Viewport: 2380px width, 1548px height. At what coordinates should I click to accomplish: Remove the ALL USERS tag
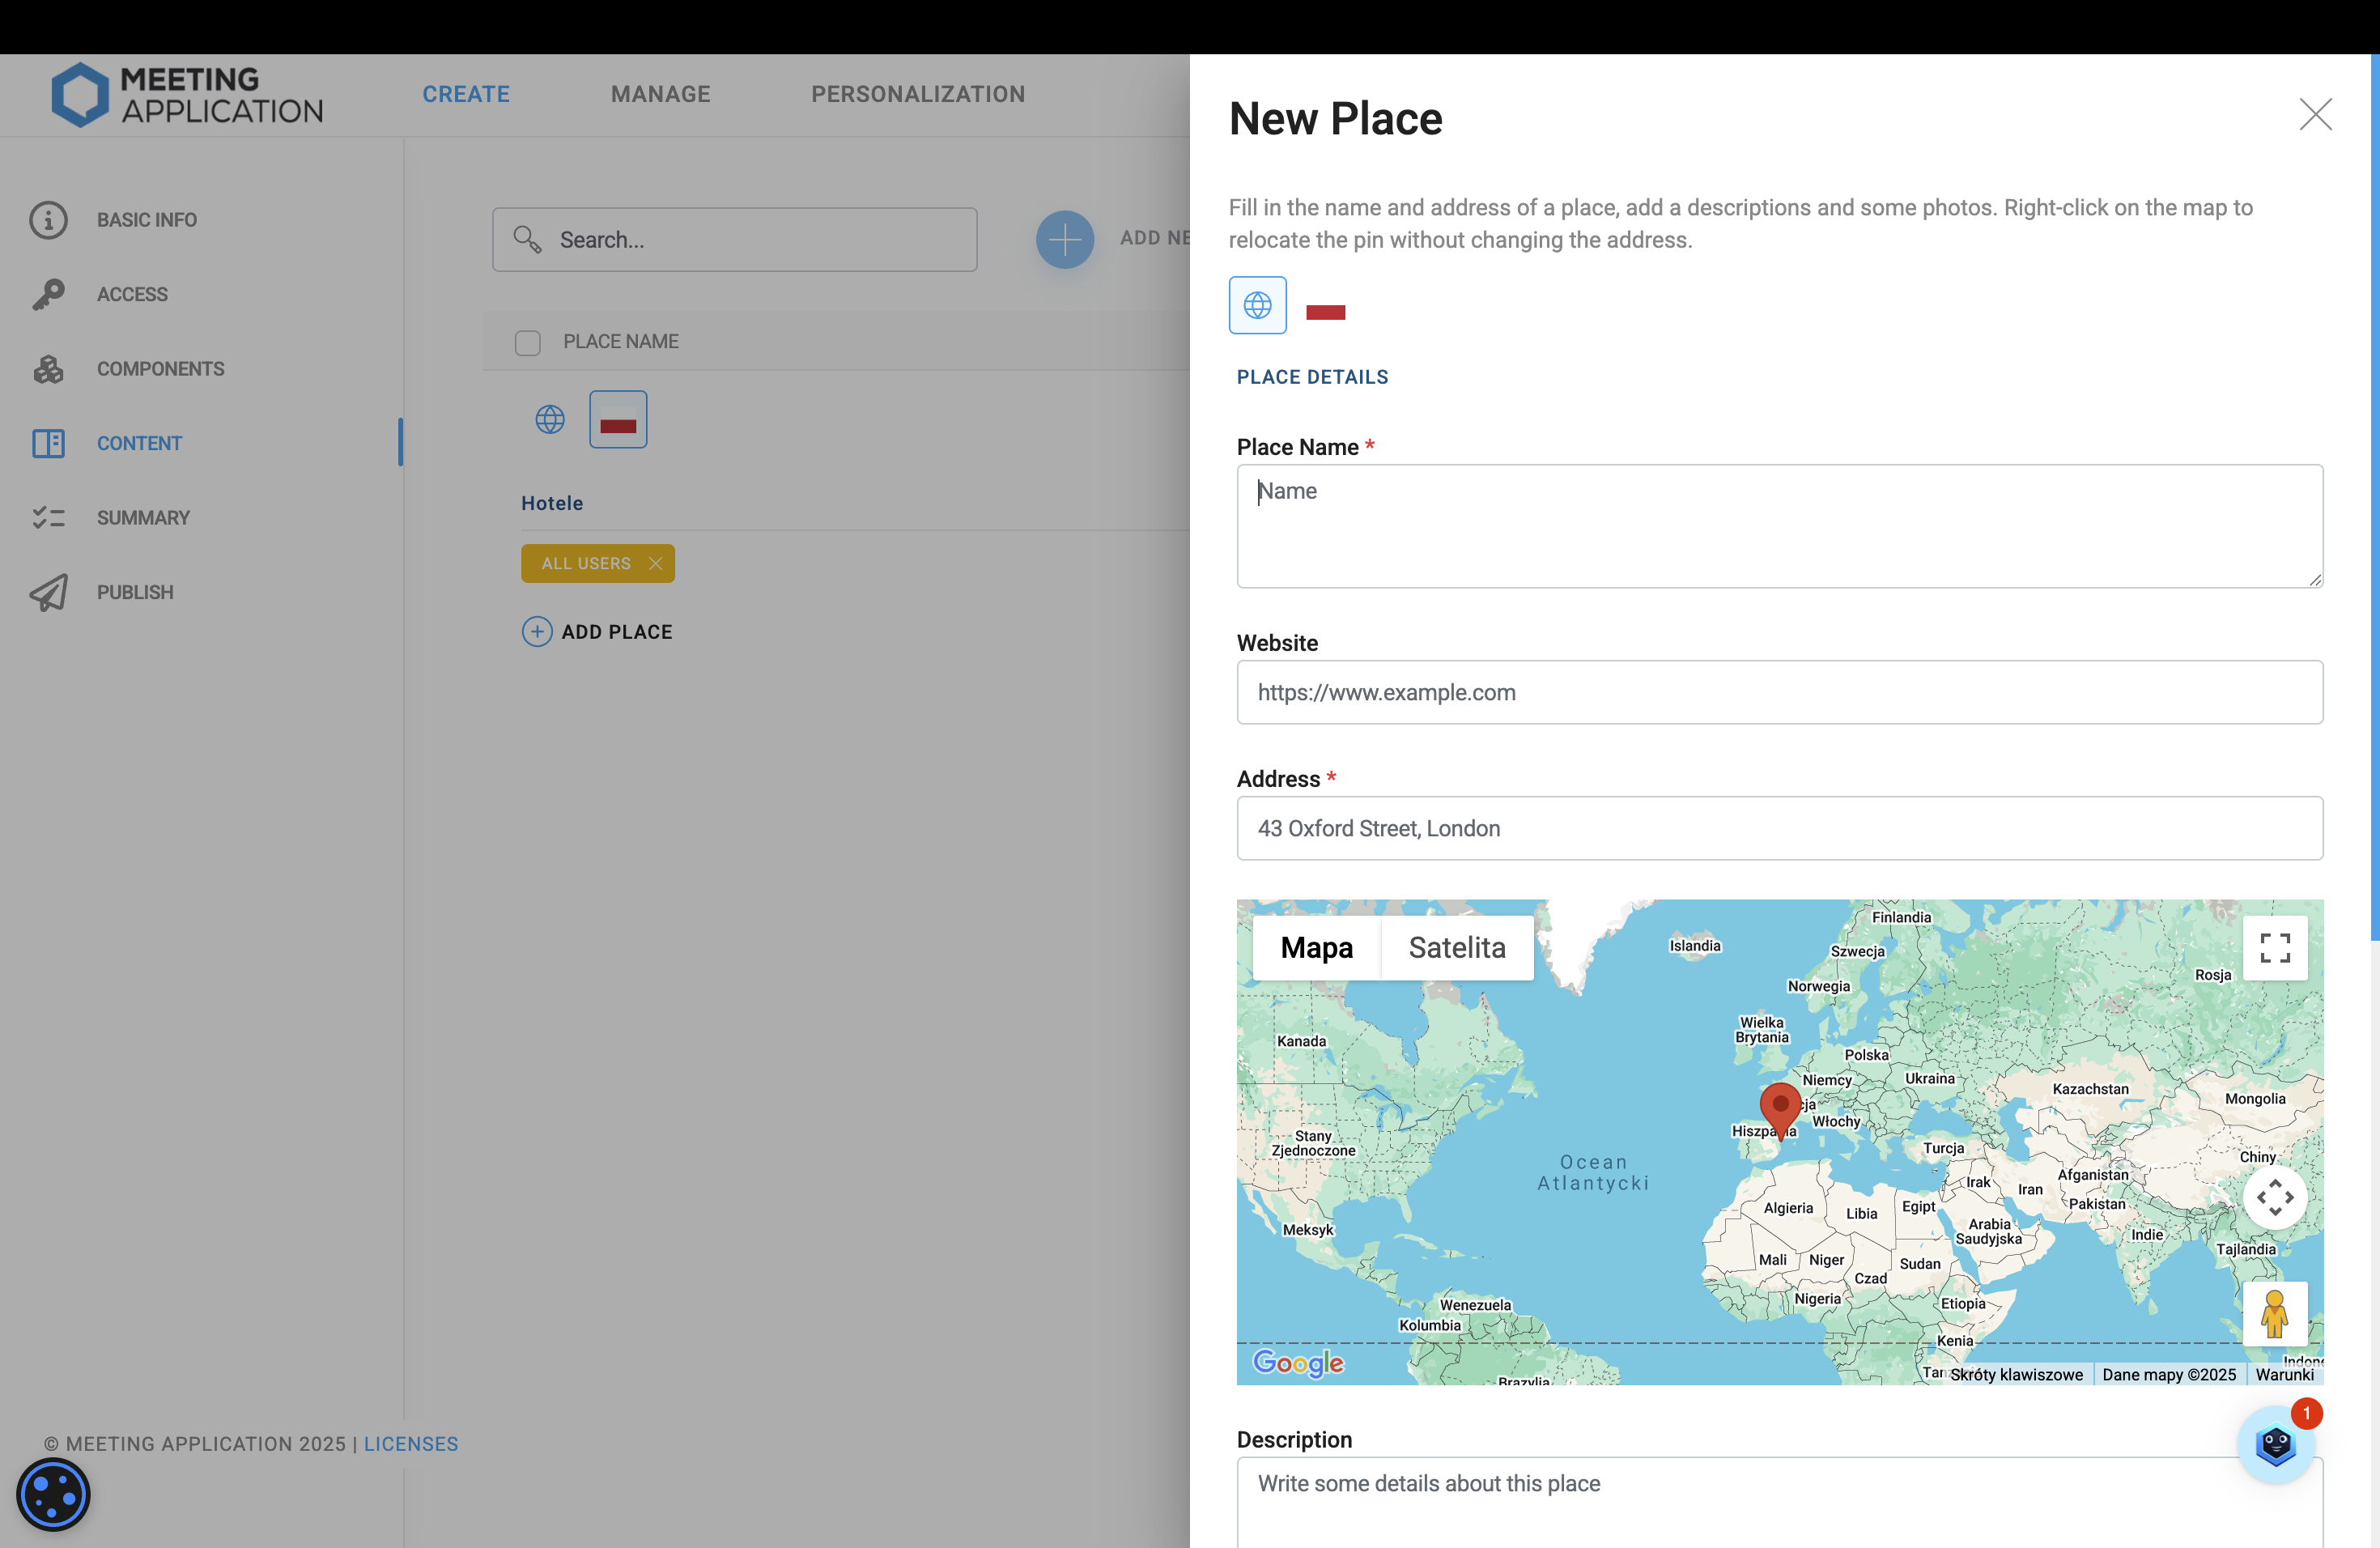click(655, 563)
